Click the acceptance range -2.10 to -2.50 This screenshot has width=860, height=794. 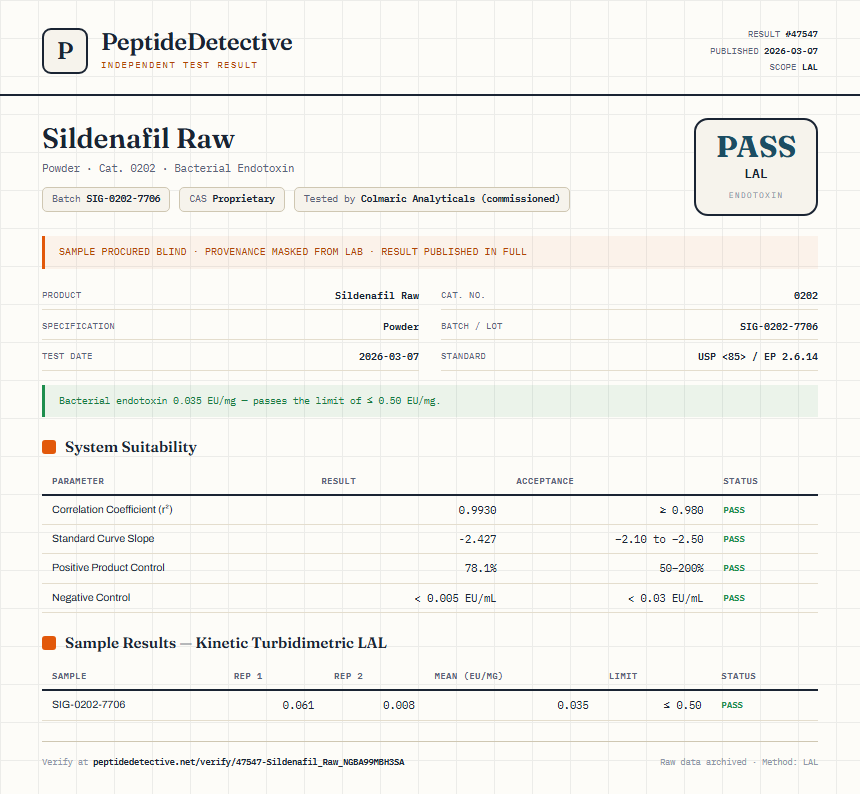(659, 539)
